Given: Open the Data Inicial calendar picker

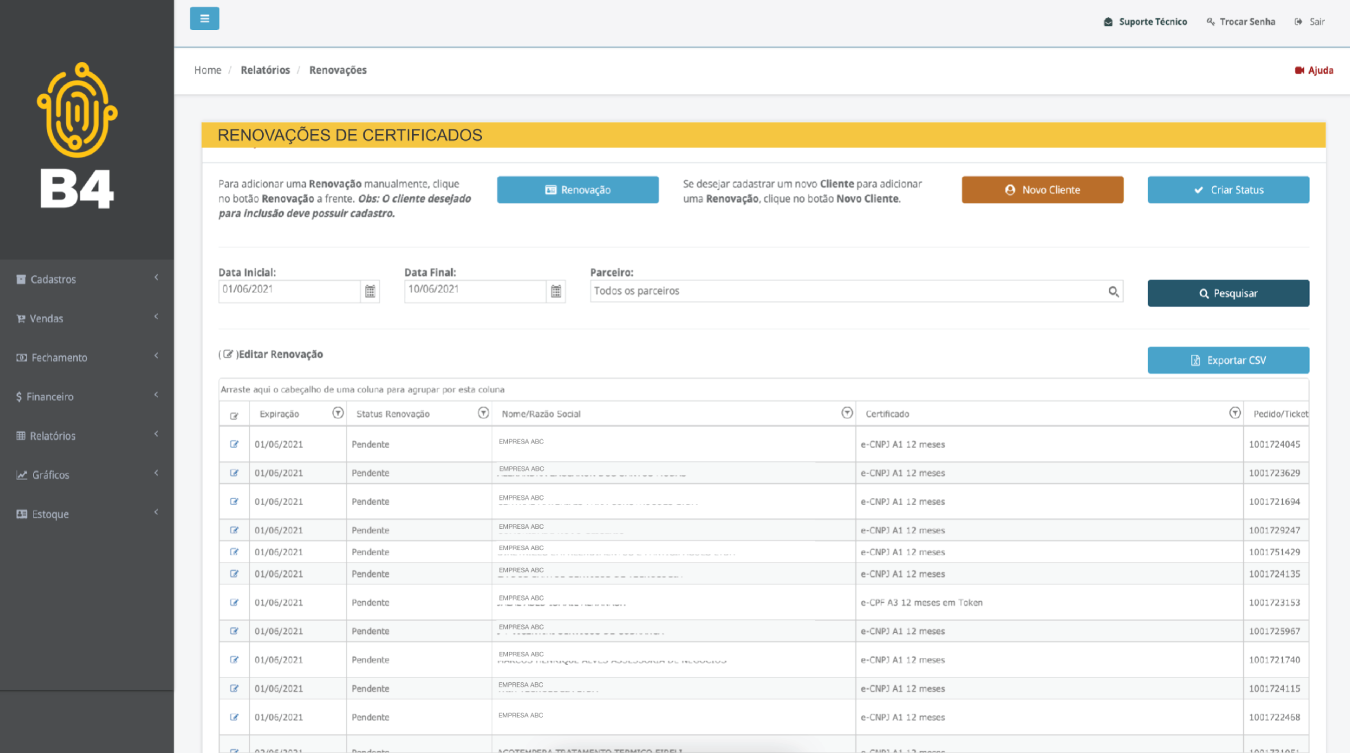Looking at the screenshot, I should [x=370, y=291].
